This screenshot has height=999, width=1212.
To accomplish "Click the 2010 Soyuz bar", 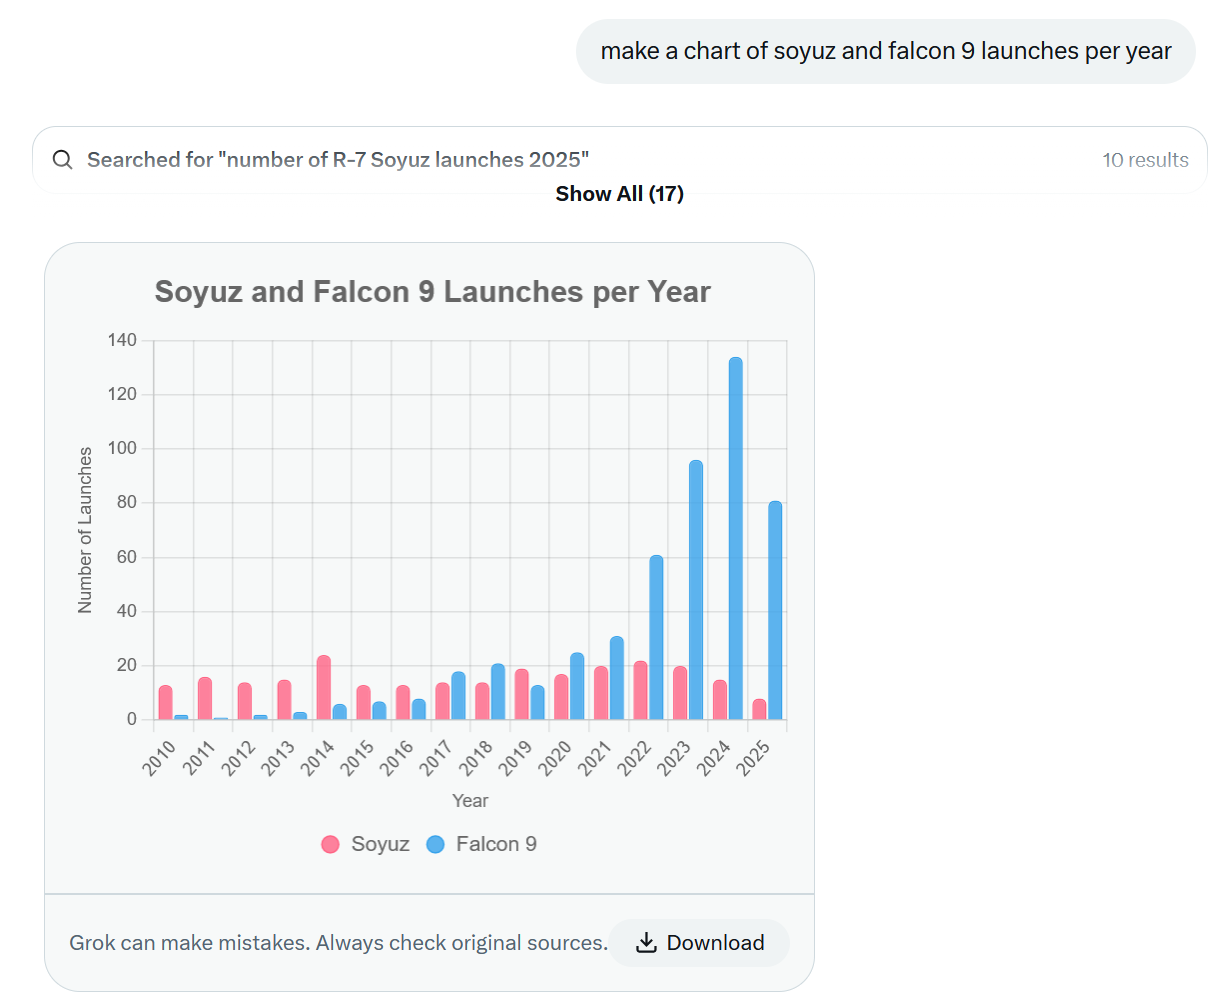I will (x=165, y=702).
